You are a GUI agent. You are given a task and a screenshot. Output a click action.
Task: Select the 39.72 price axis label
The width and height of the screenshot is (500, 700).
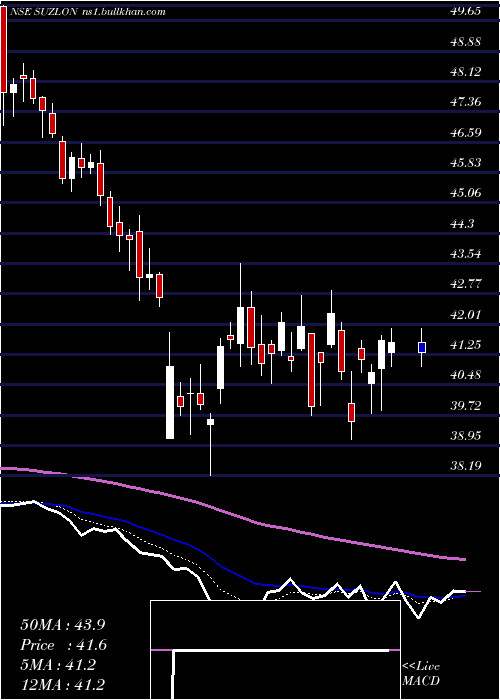(465, 405)
